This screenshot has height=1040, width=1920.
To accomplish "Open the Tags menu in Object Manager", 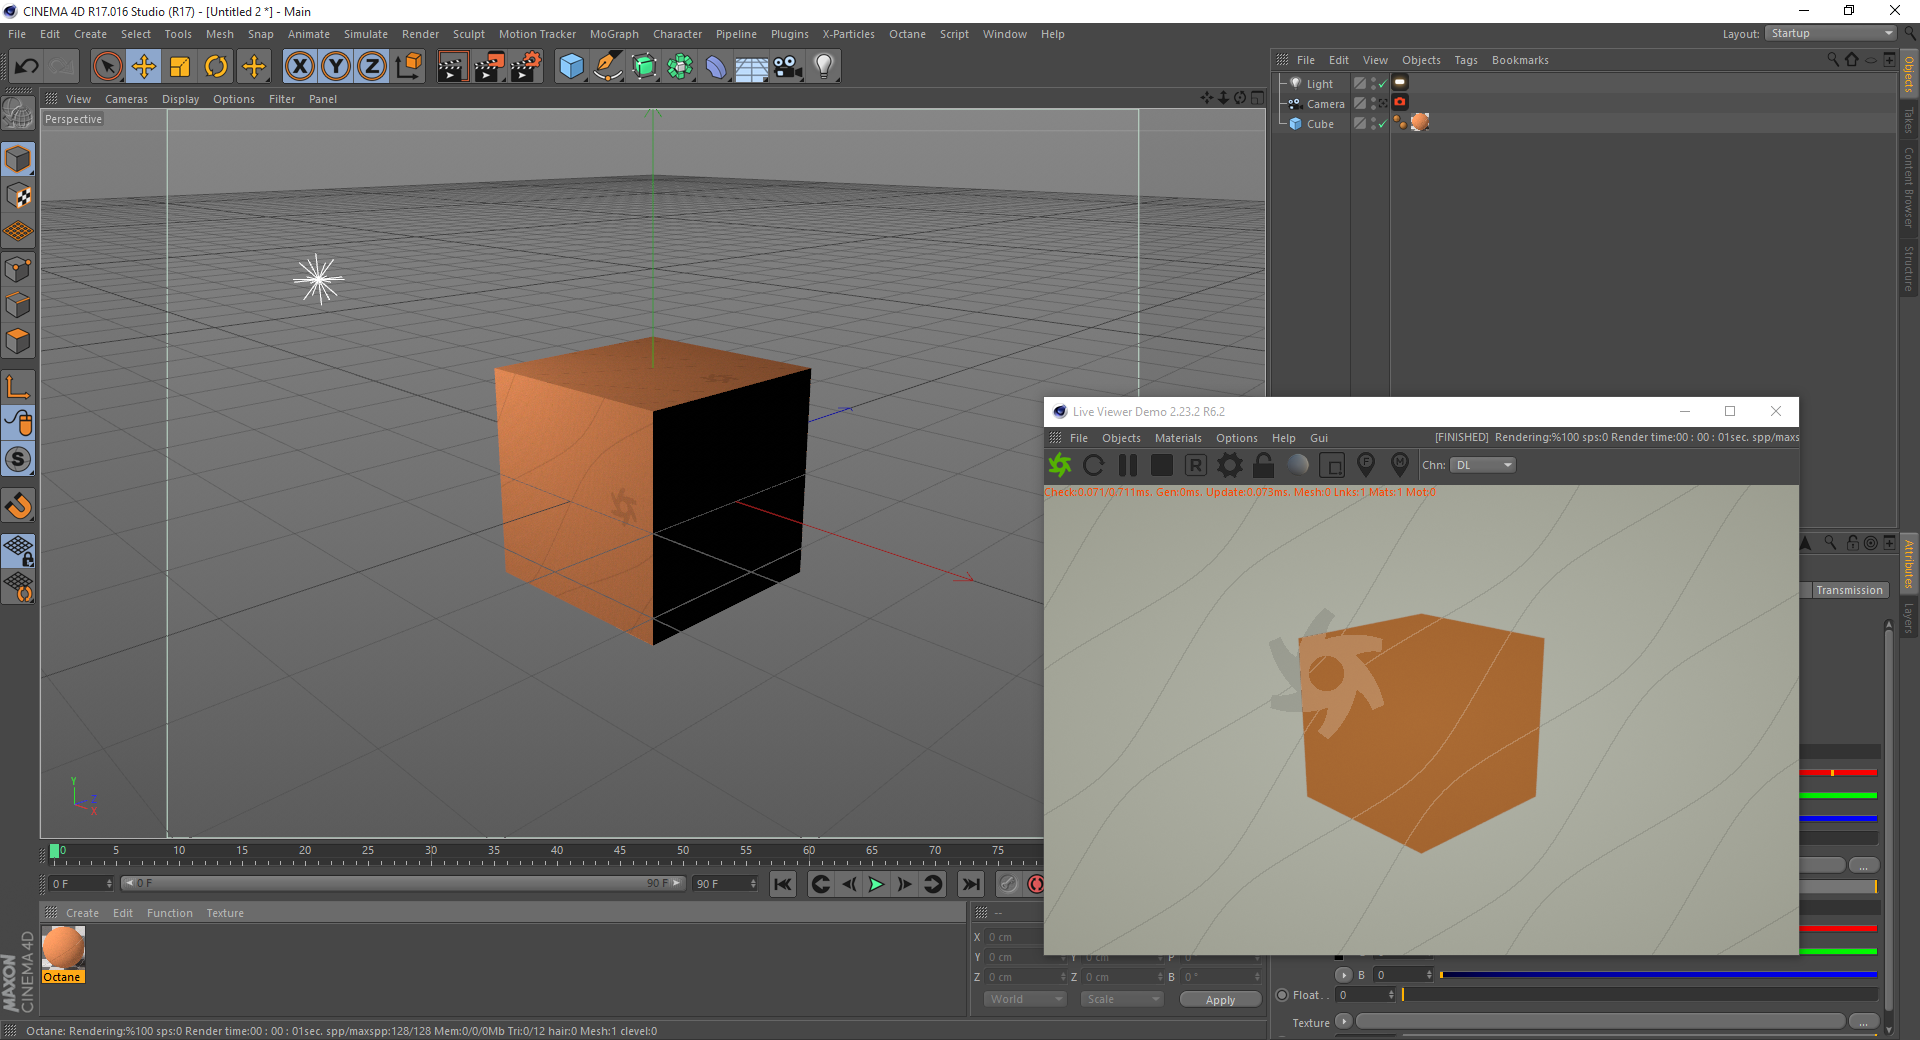I will 1466,60.
